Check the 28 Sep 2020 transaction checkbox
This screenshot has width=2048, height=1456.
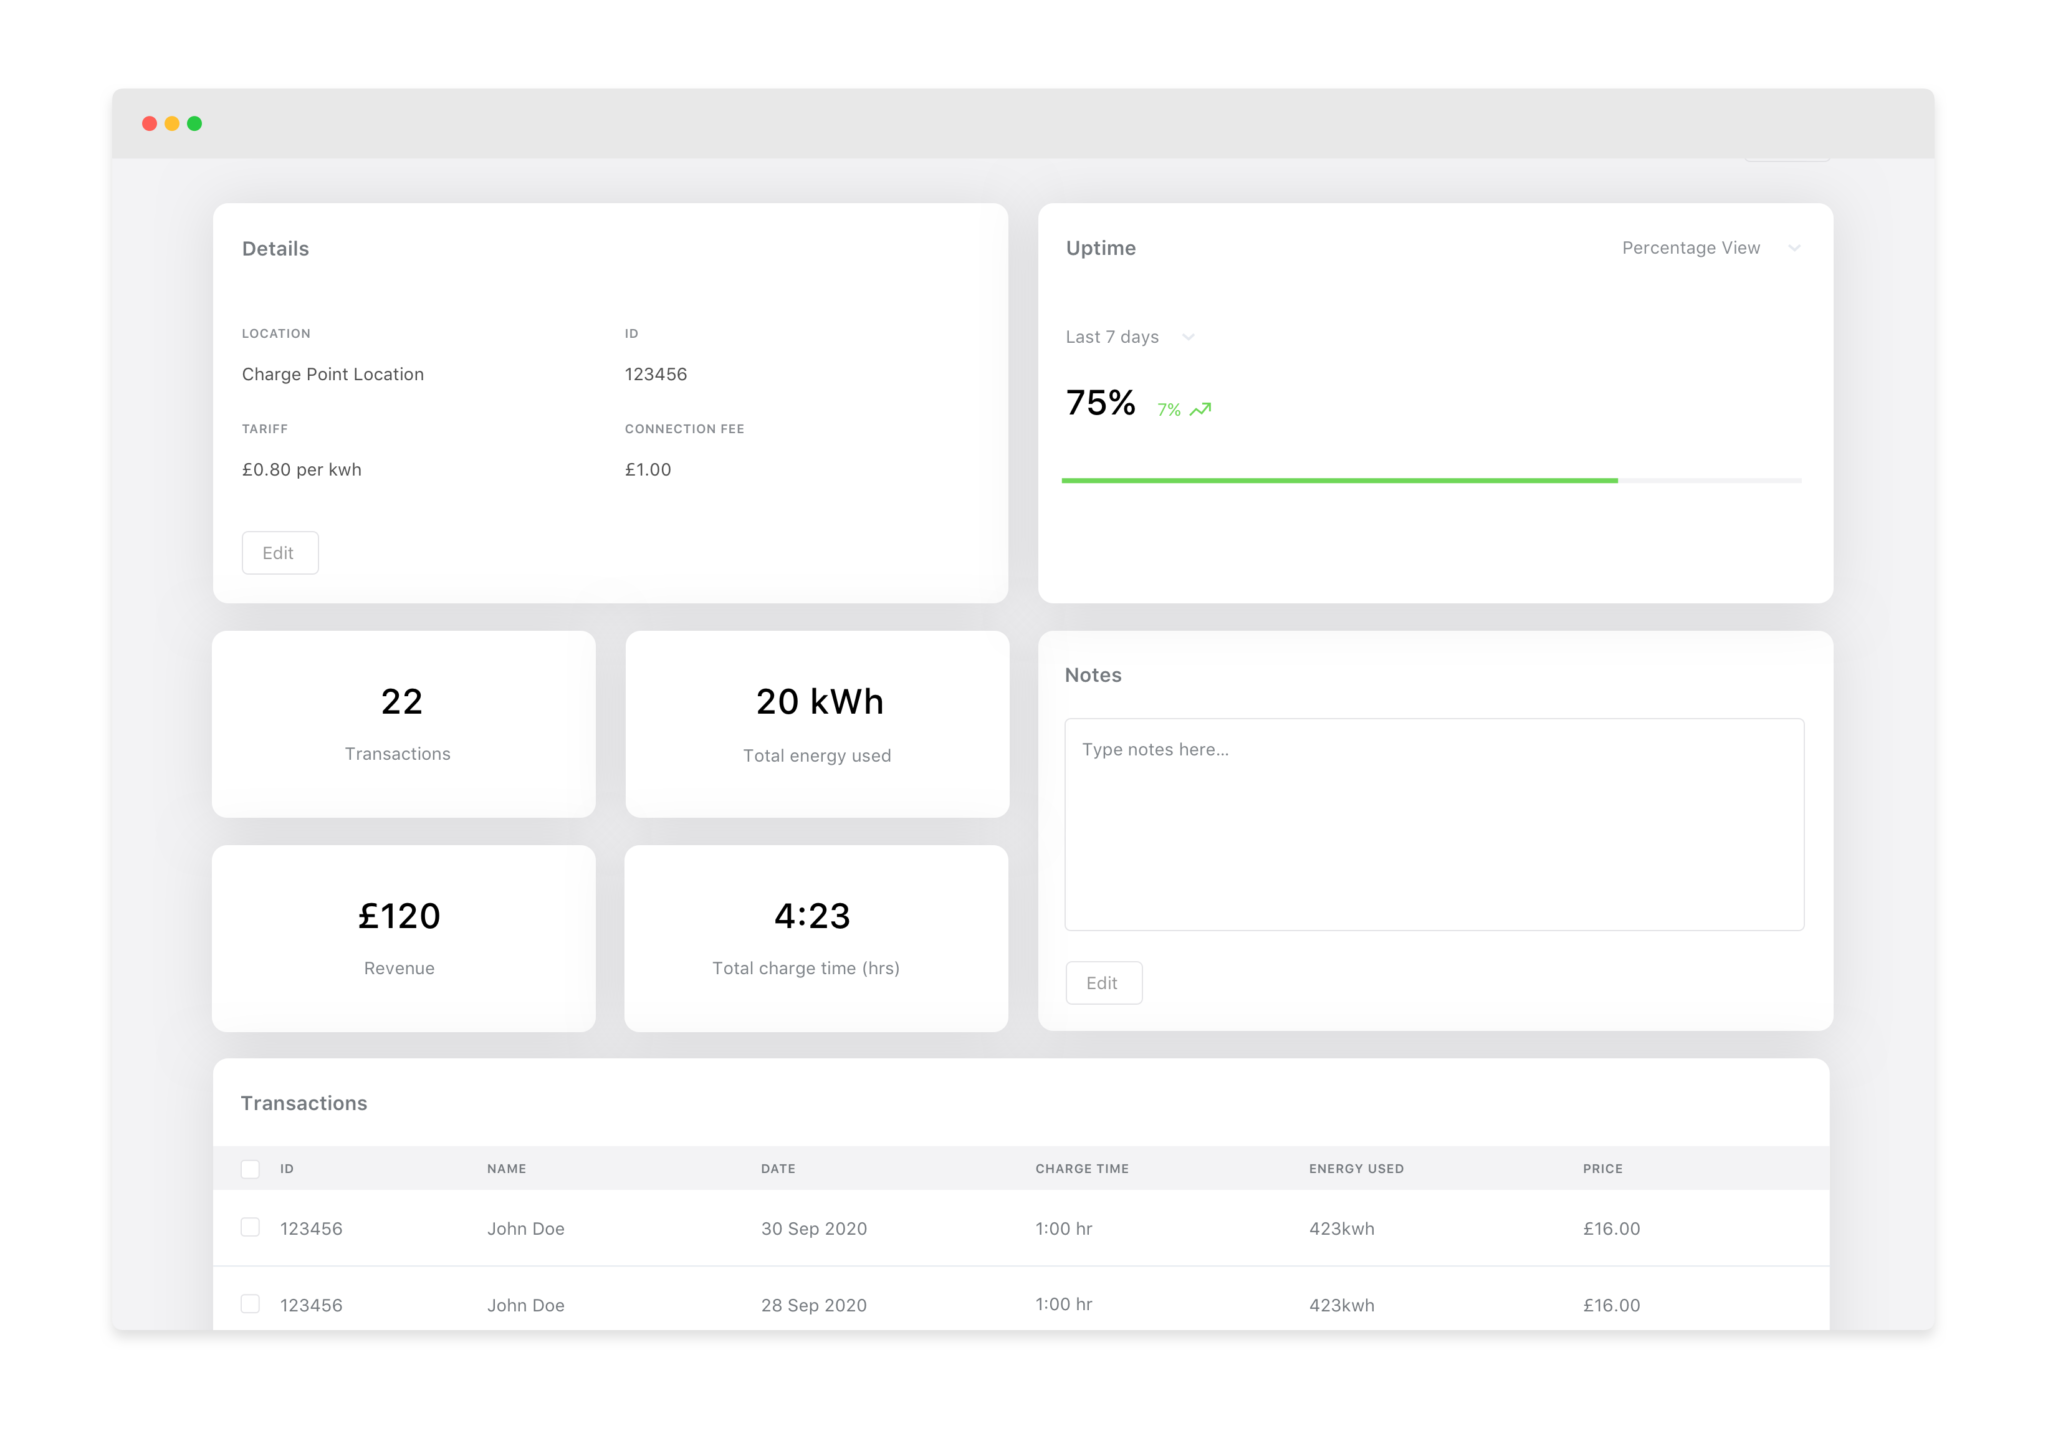coord(250,1304)
